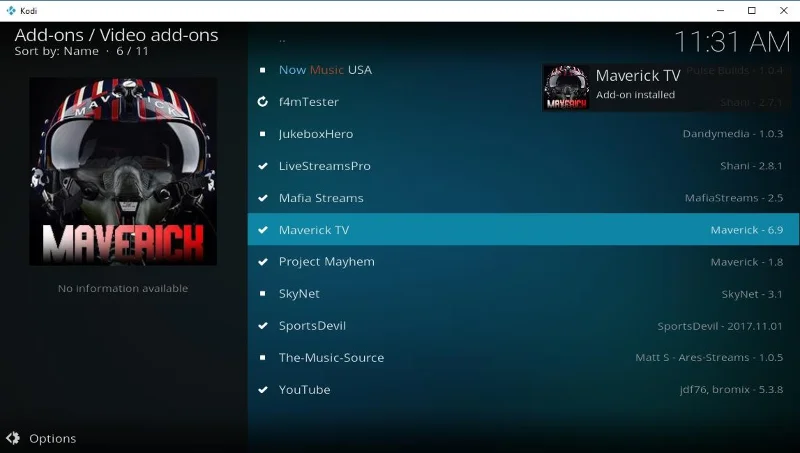Click the square status icon beside The-Music-Source
Screen dimensions: 800x453
click(262, 358)
